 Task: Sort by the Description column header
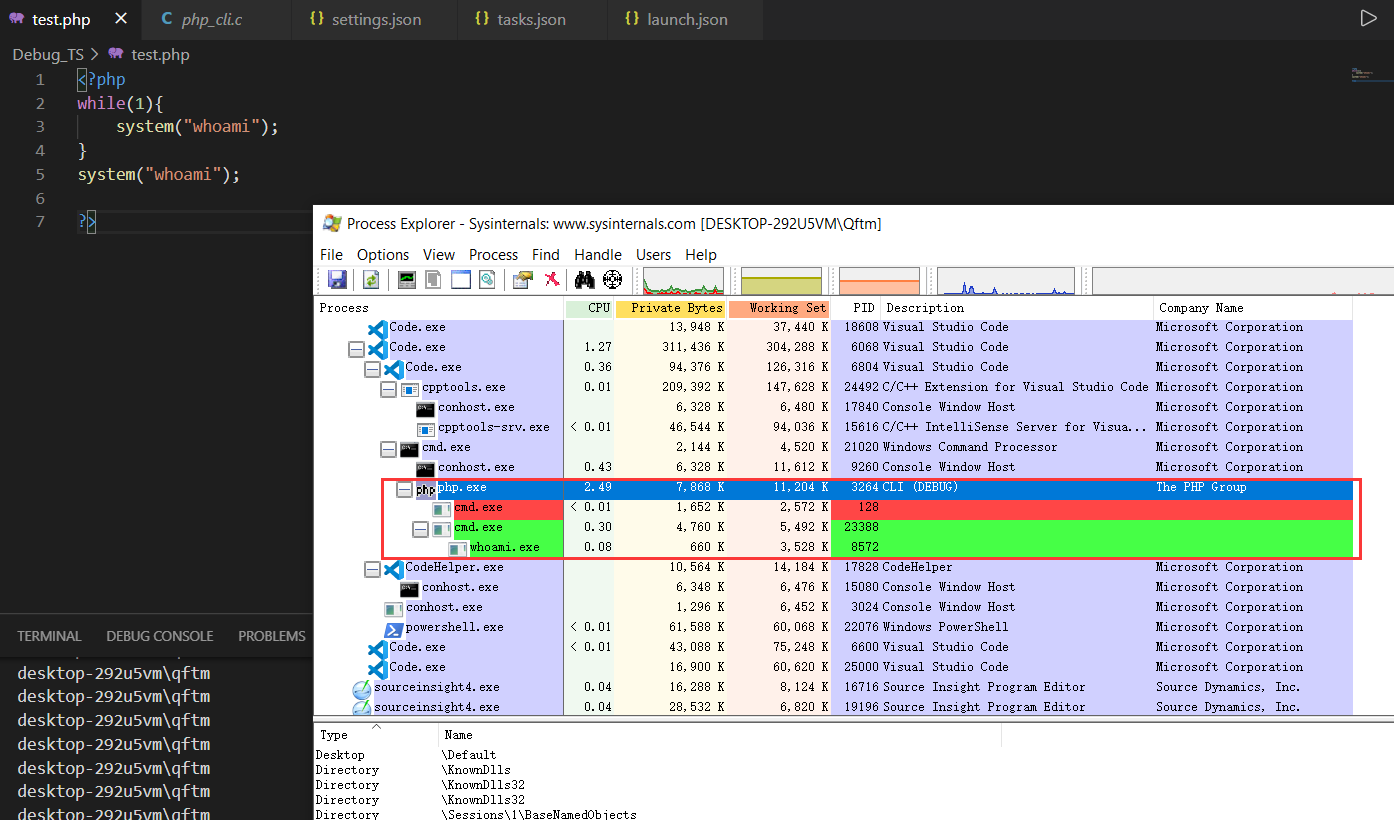tap(1017, 308)
